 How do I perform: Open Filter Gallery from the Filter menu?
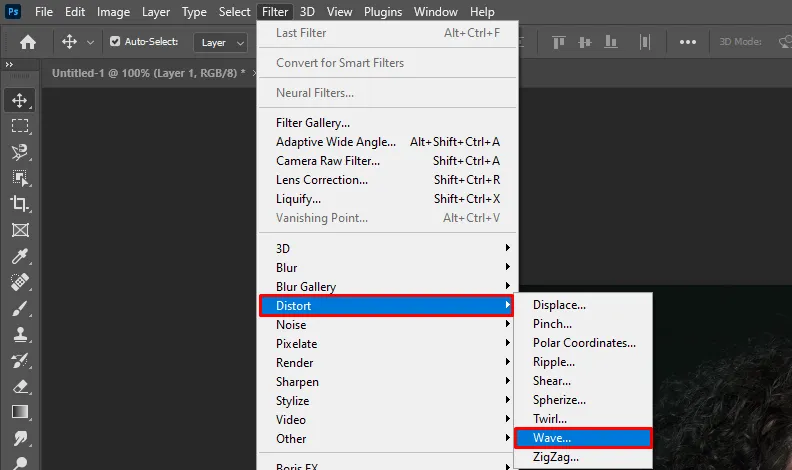(313, 123)
